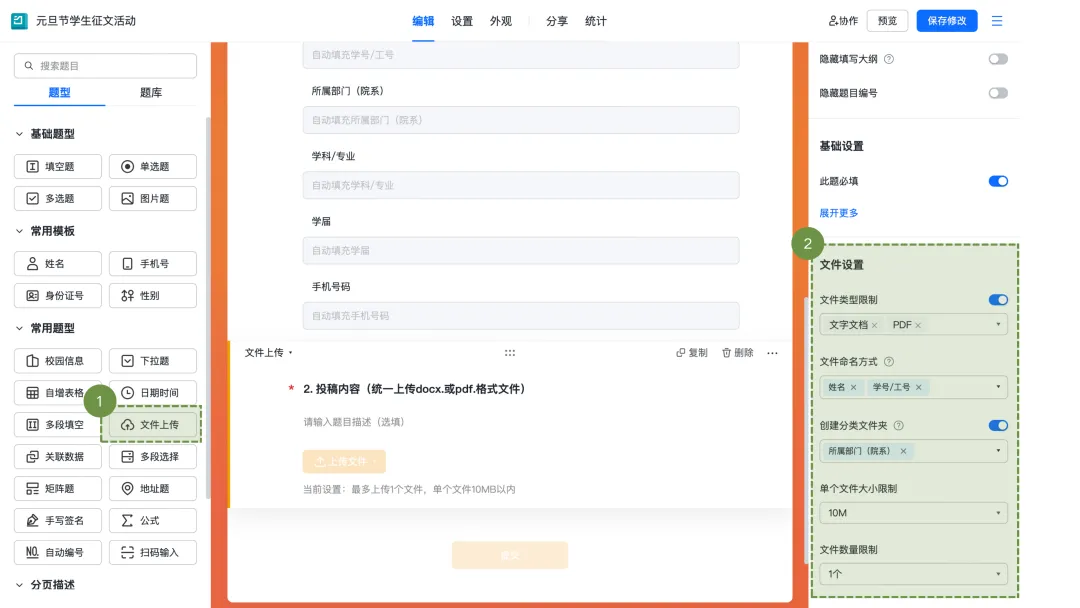Switch to the 编辑 tab

click(x=423, y=21)
